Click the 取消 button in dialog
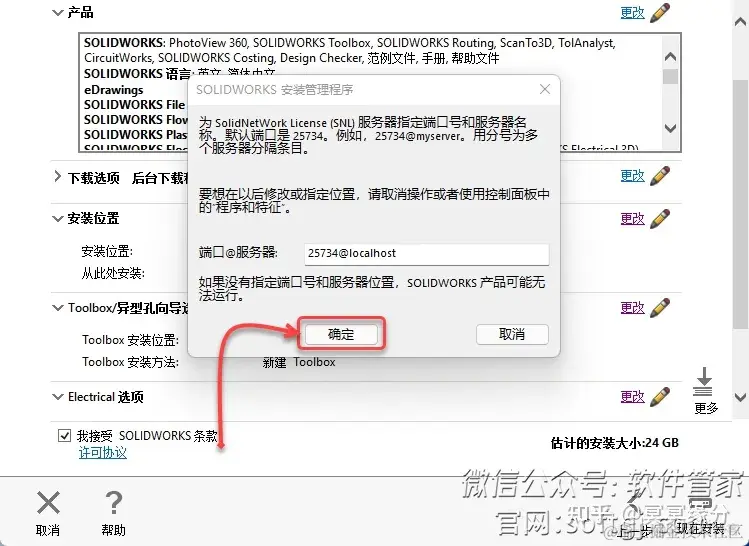Screen dimensions: 749x546 click(512, 334)
